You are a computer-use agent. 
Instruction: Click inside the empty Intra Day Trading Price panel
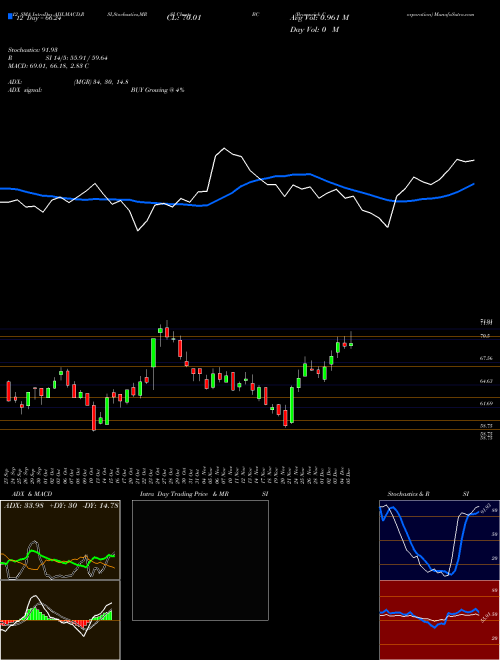200,560
